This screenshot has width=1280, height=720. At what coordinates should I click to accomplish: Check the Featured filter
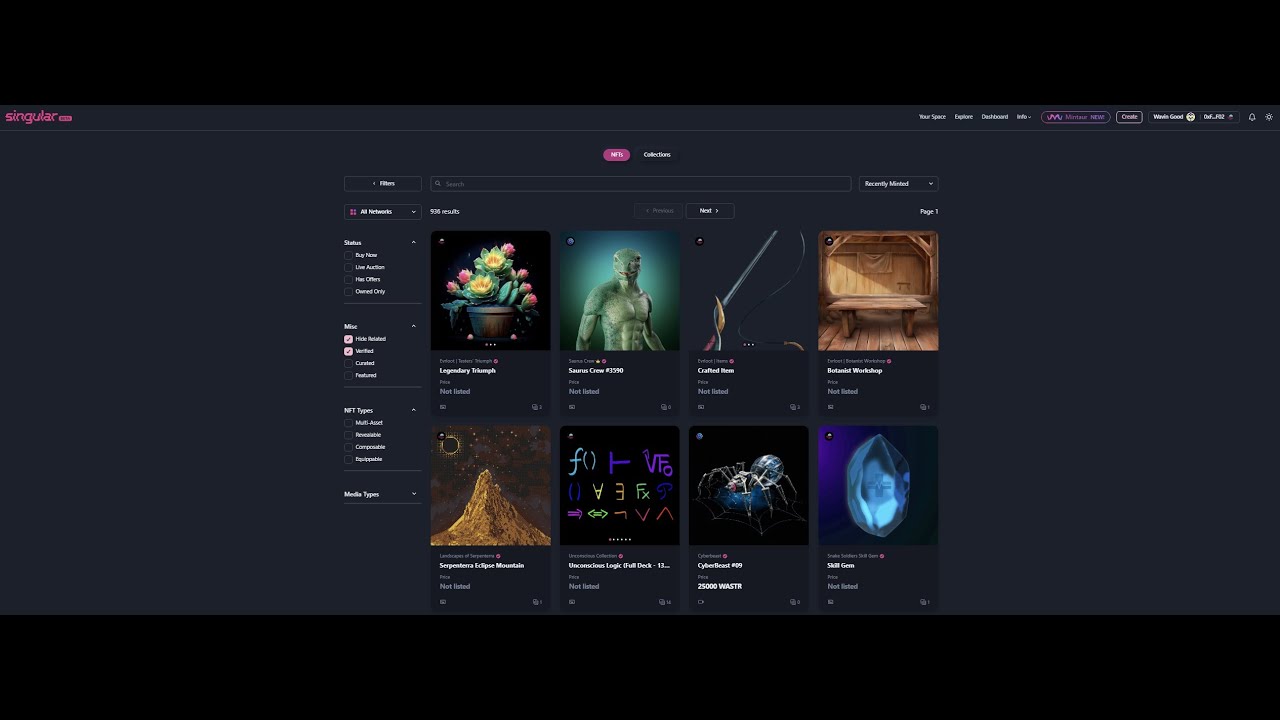tap(348, 375)
